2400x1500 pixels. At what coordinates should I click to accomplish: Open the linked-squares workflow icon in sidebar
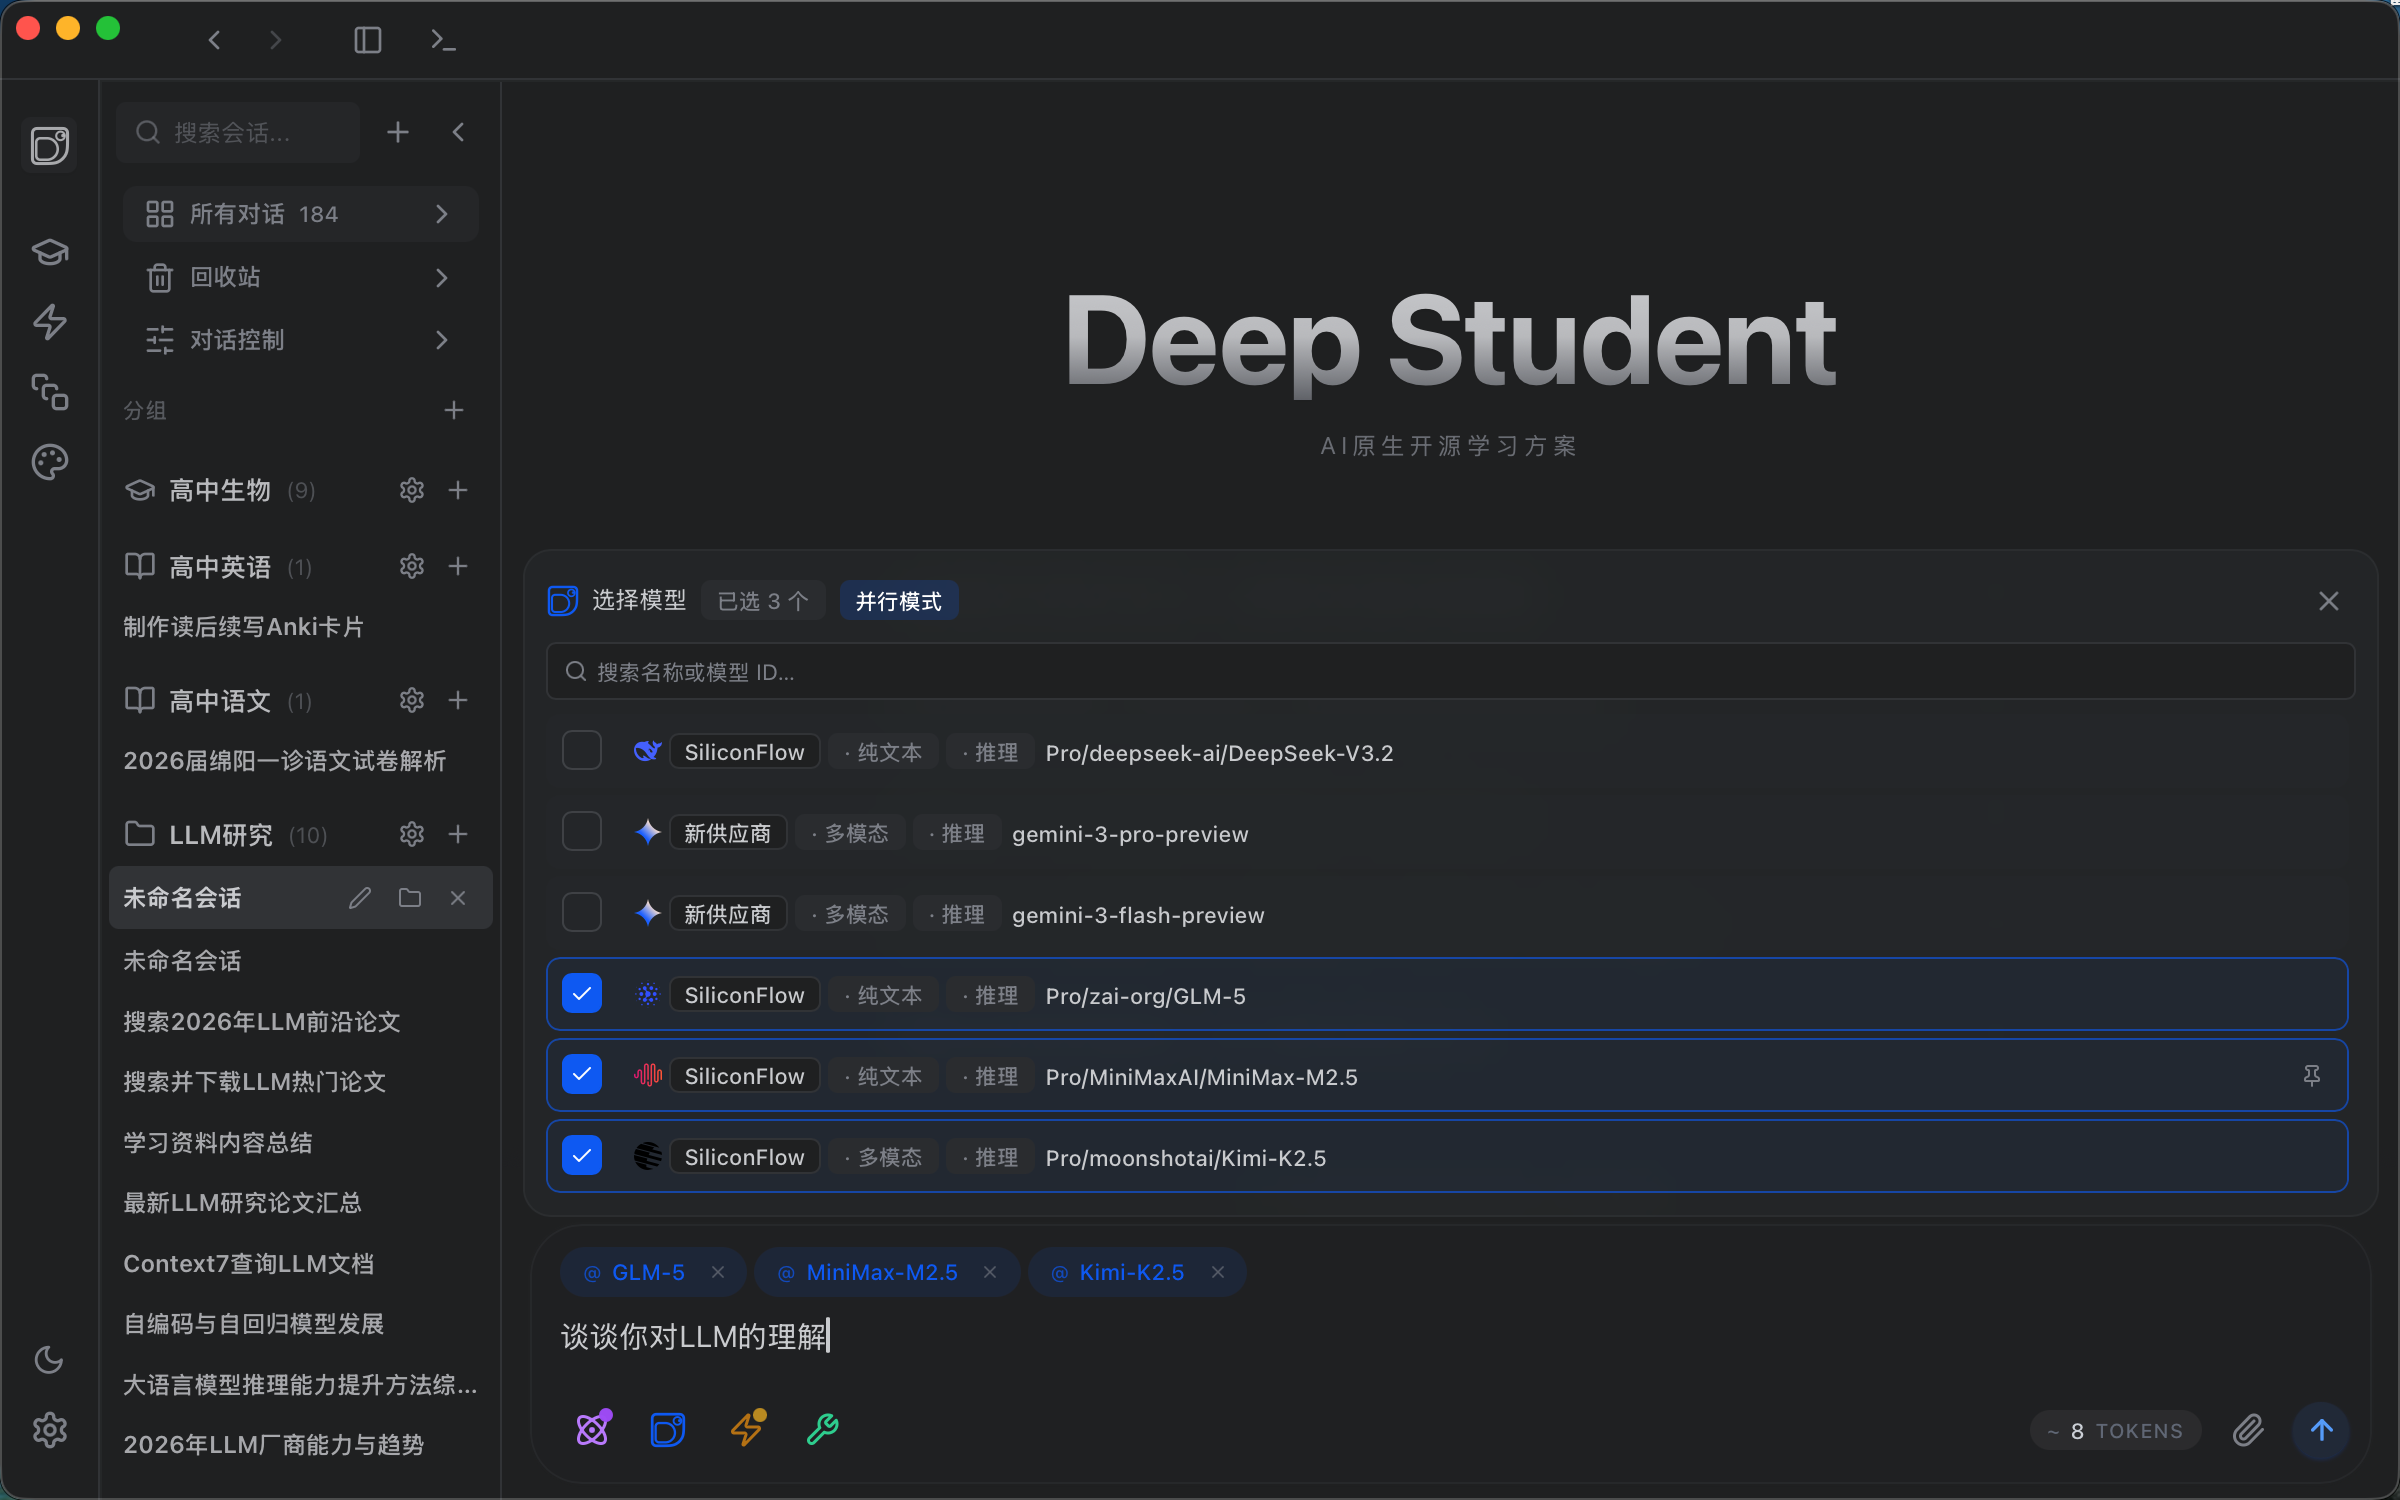(x=50, y=392)
